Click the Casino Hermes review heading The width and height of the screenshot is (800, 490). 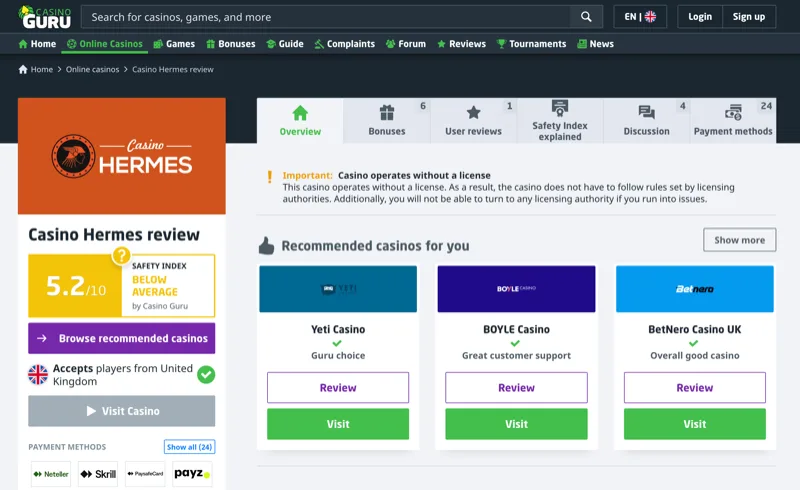point(114,234)
